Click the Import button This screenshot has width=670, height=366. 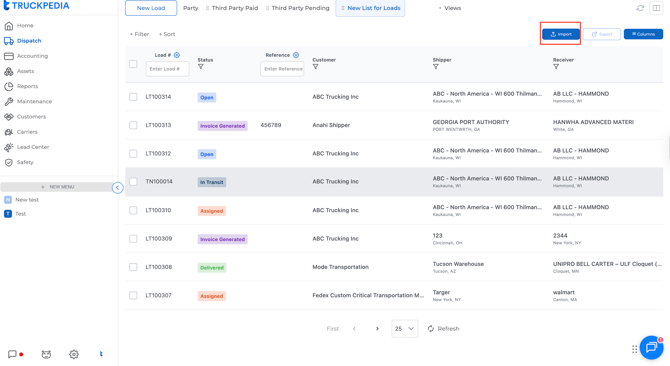click(561, 34)
